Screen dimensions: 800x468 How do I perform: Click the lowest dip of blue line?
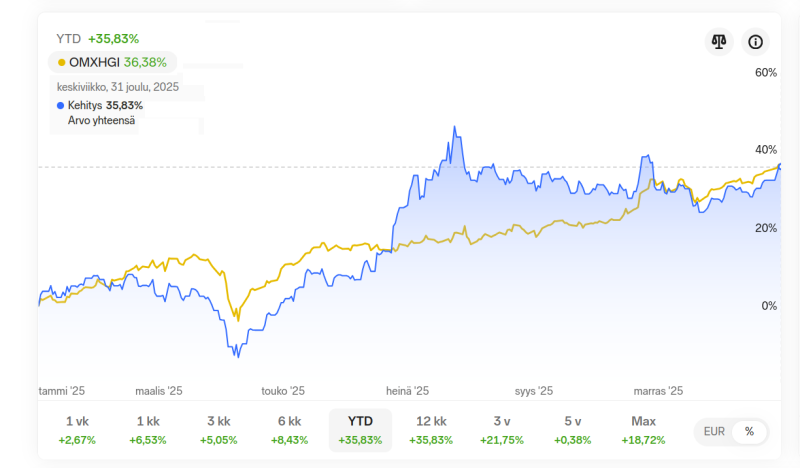pos(235,356)
